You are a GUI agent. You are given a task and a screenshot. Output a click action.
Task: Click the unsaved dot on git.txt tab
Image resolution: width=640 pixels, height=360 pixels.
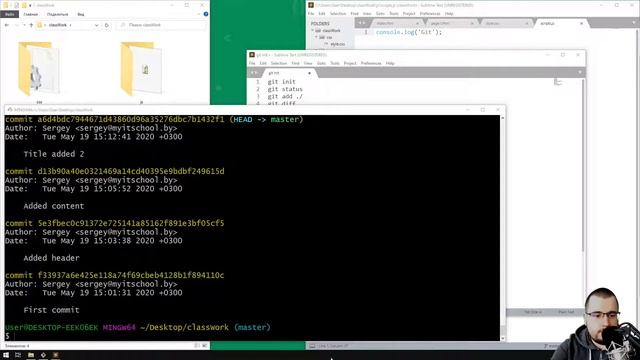click(x=309, y=73)
